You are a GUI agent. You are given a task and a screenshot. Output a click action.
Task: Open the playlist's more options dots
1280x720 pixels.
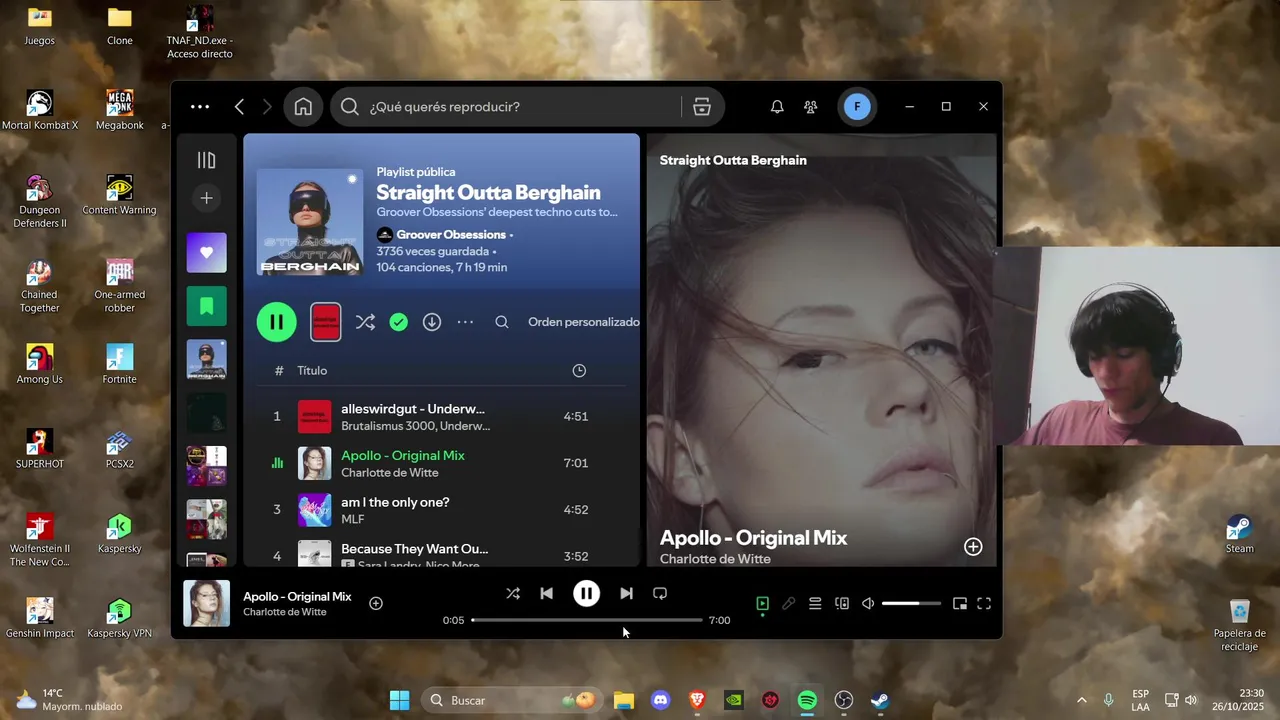click(x=465, y=322)
